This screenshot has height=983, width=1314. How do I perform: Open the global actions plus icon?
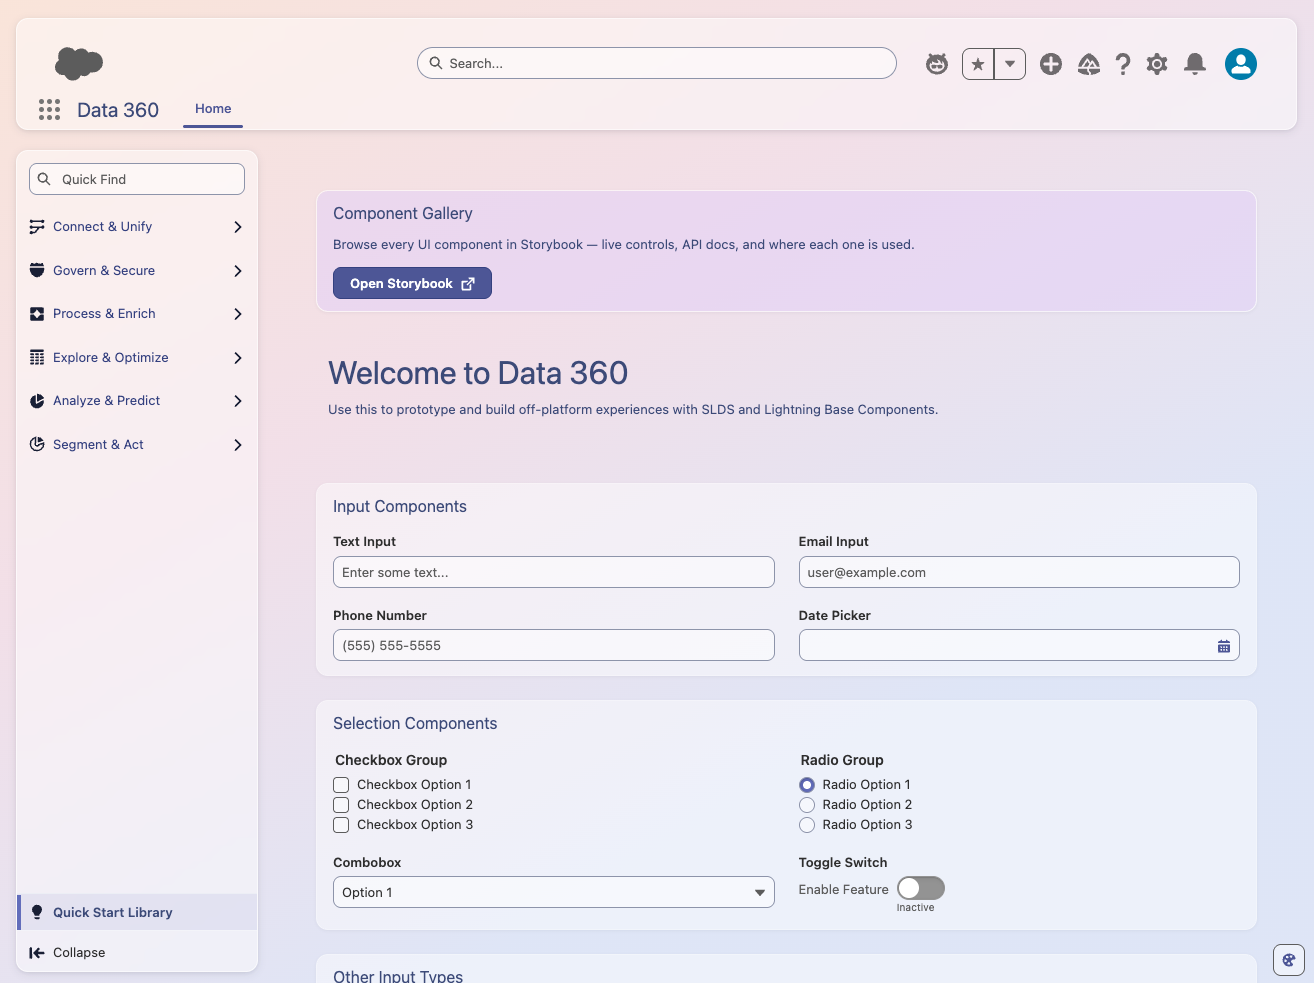click(1051, 64)
